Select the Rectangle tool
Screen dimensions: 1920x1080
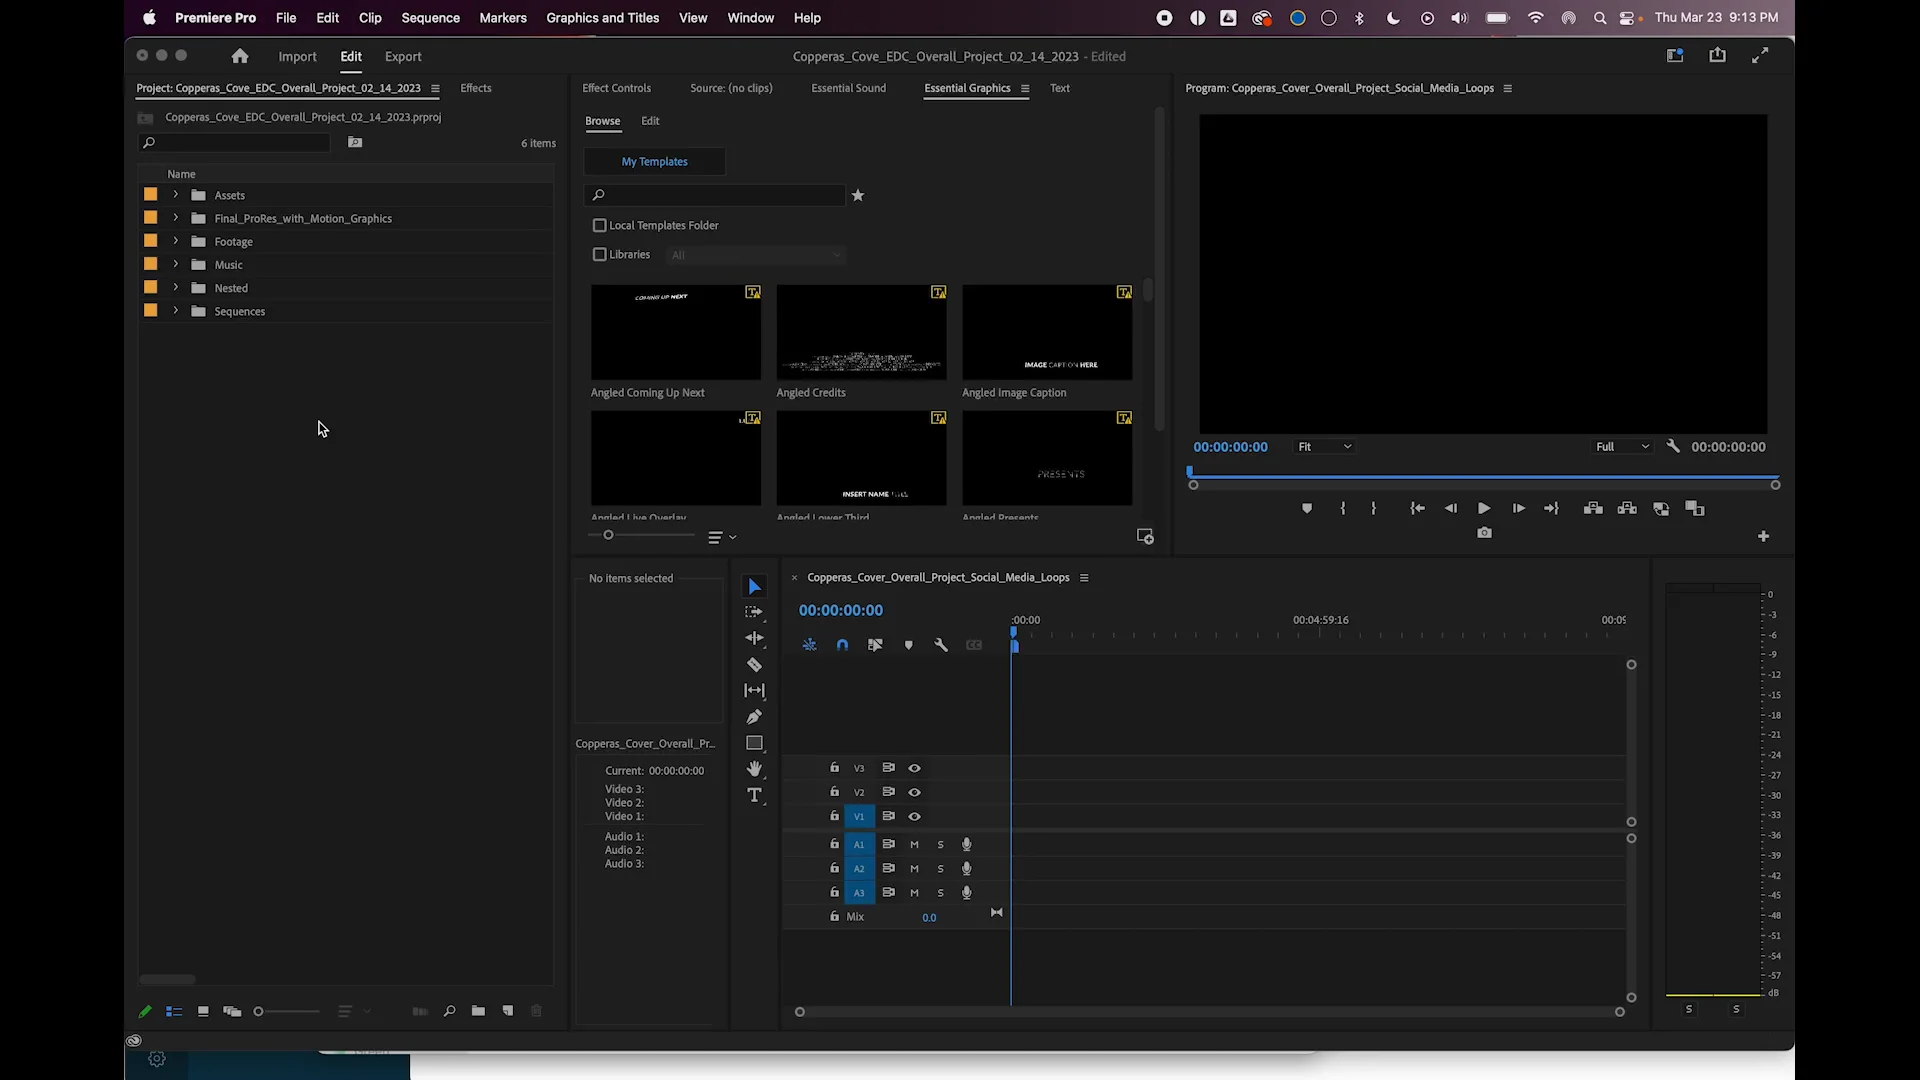(755, 742)
